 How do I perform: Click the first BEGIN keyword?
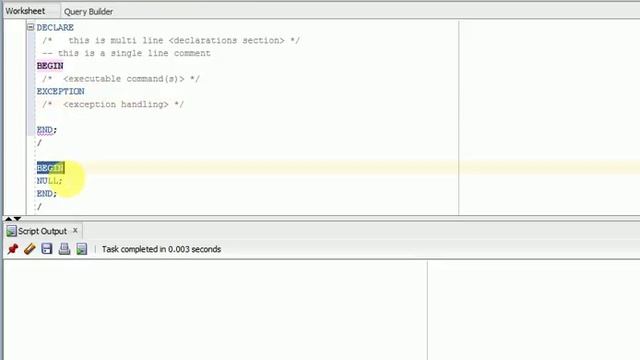click(x=50, y=66)
